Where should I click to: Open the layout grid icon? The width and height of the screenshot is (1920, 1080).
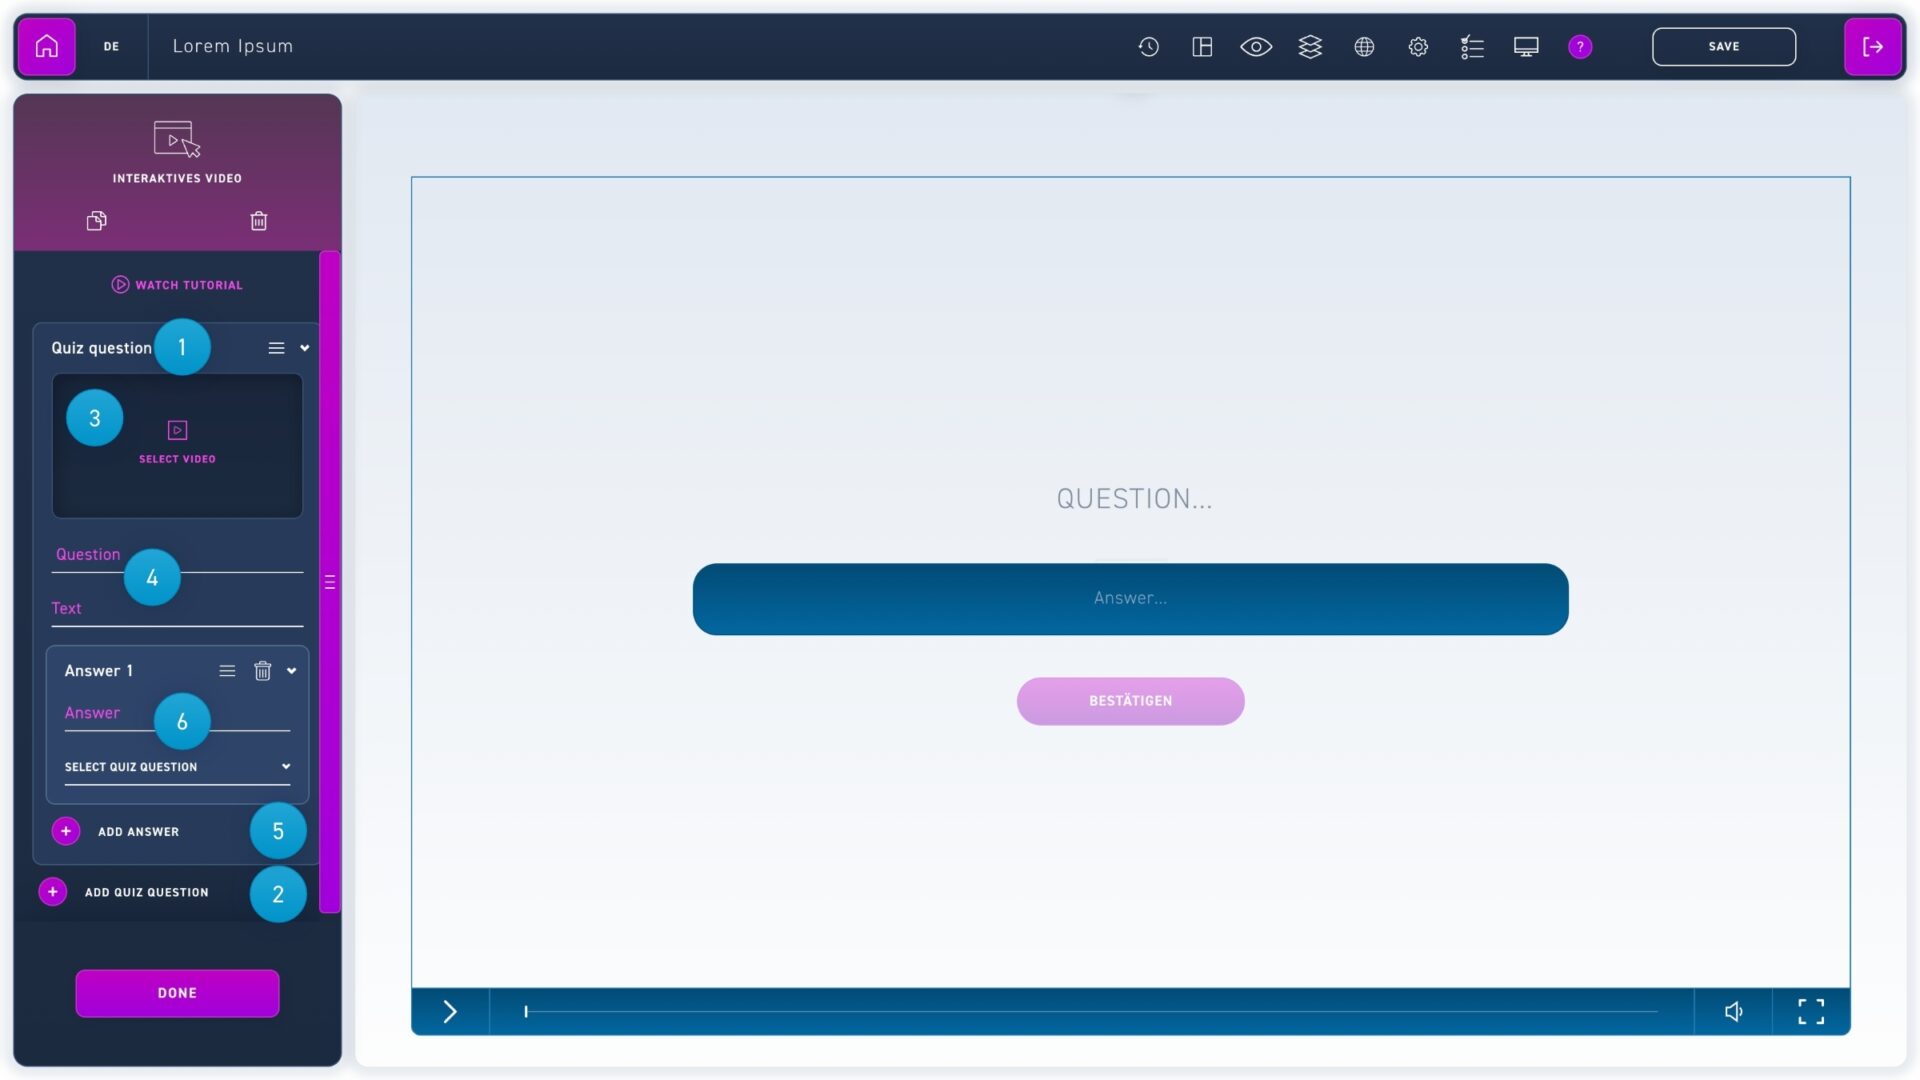[1202, 46]
